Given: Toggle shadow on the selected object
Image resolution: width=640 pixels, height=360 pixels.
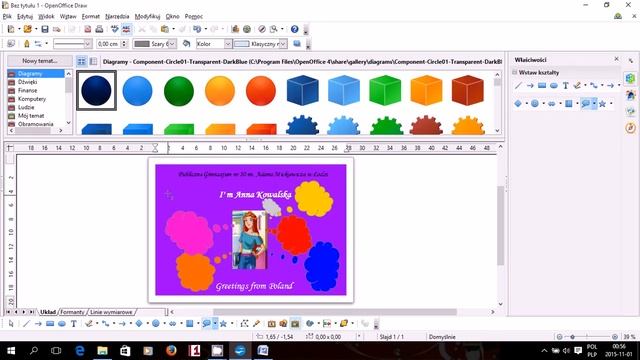Looking at the screenshot, I should 297,44.
